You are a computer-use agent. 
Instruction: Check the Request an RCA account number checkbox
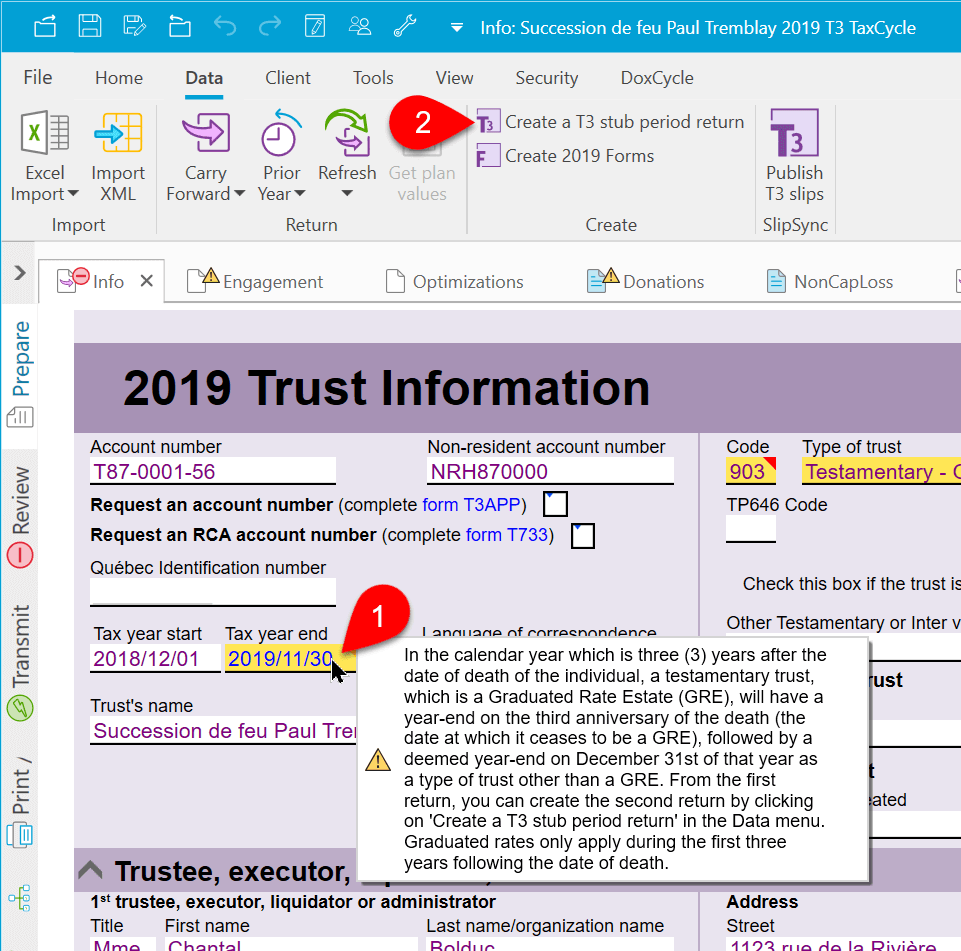click(x=582, y=536)
